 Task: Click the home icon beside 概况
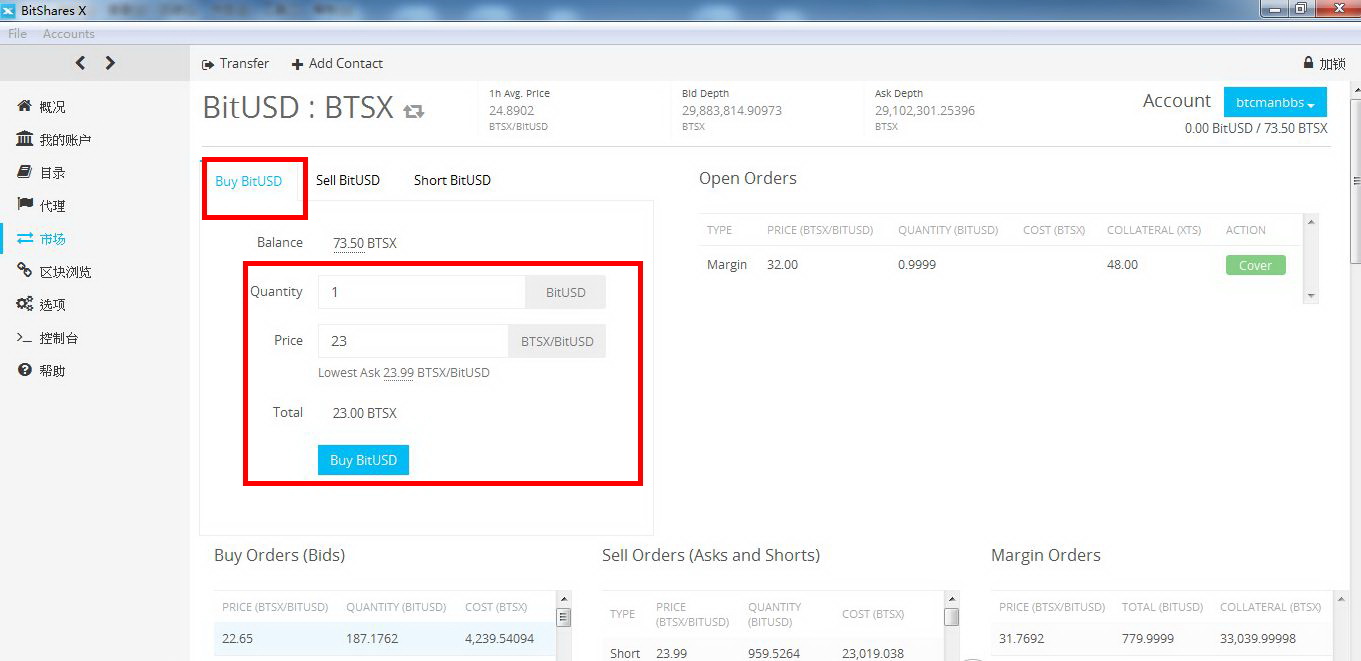25,106
